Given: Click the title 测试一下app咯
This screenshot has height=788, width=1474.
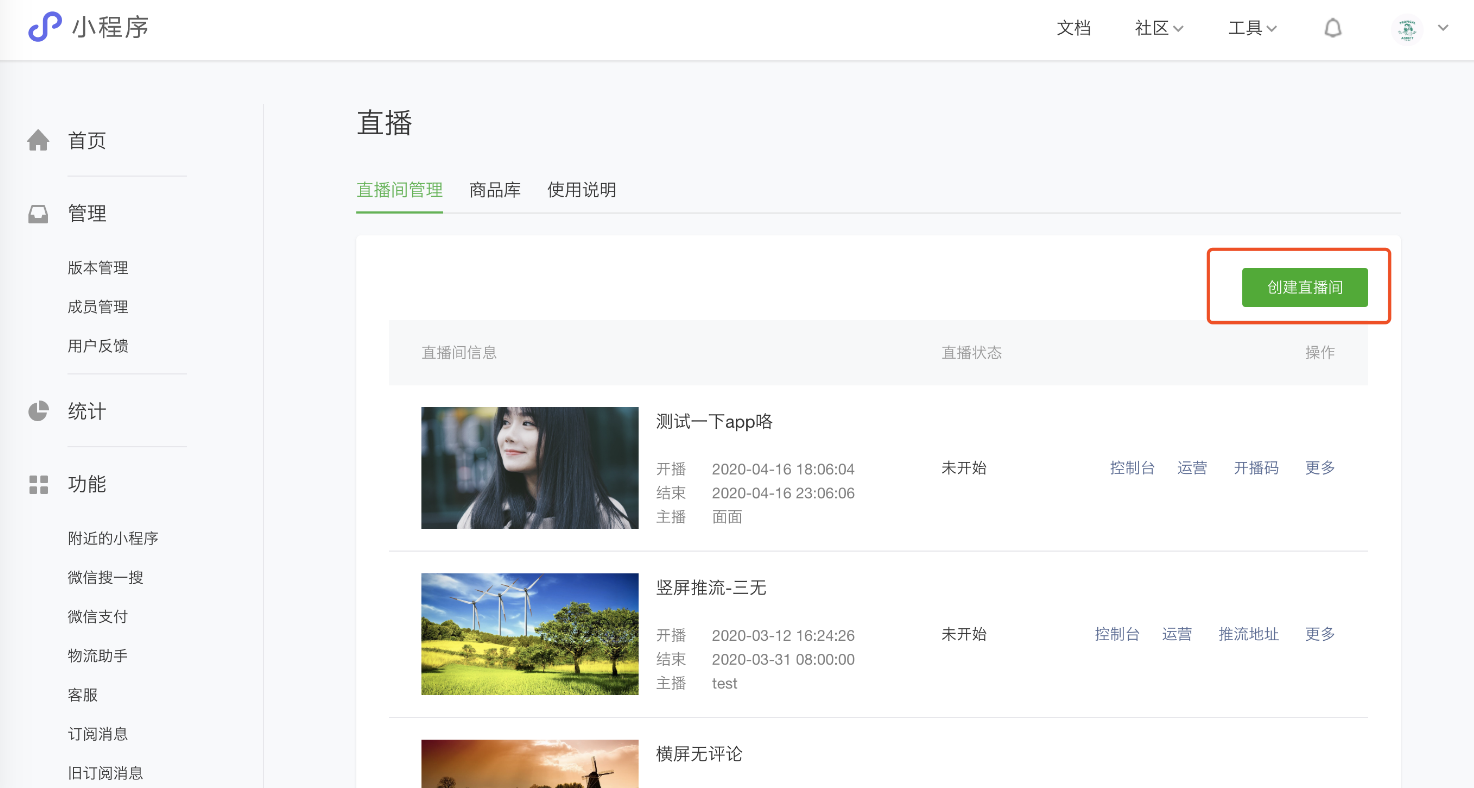Looking at the screenshot, I should tap(714, 422).
